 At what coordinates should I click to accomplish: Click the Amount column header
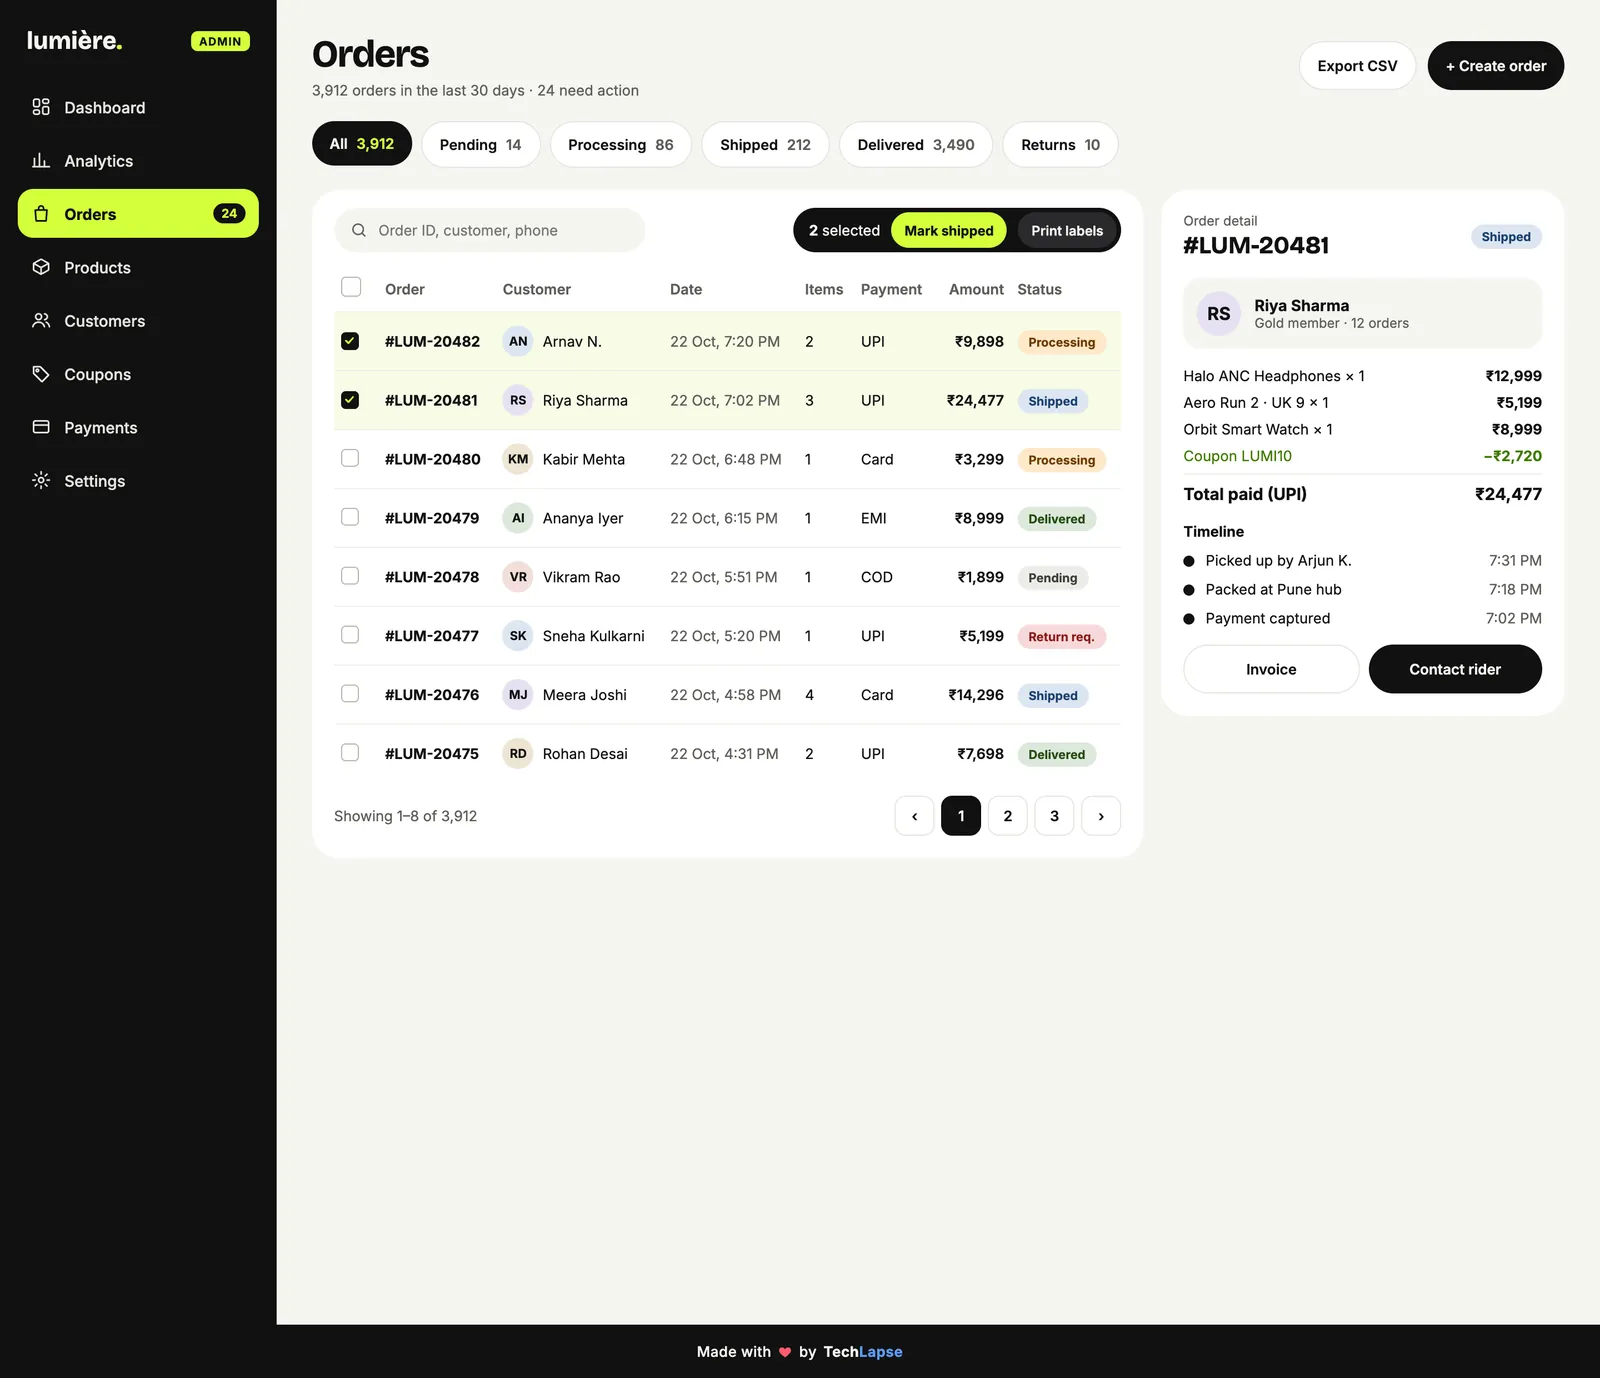[x=976, y=289]
